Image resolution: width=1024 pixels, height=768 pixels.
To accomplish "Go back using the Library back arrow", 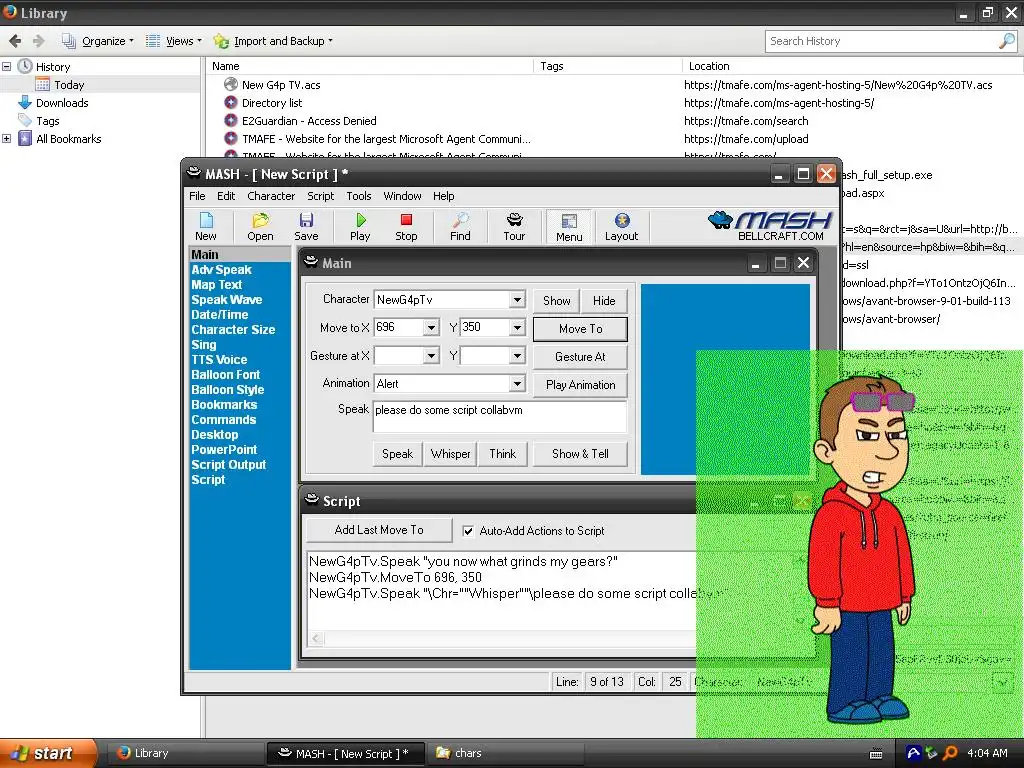I will click(x=15, y=41).
